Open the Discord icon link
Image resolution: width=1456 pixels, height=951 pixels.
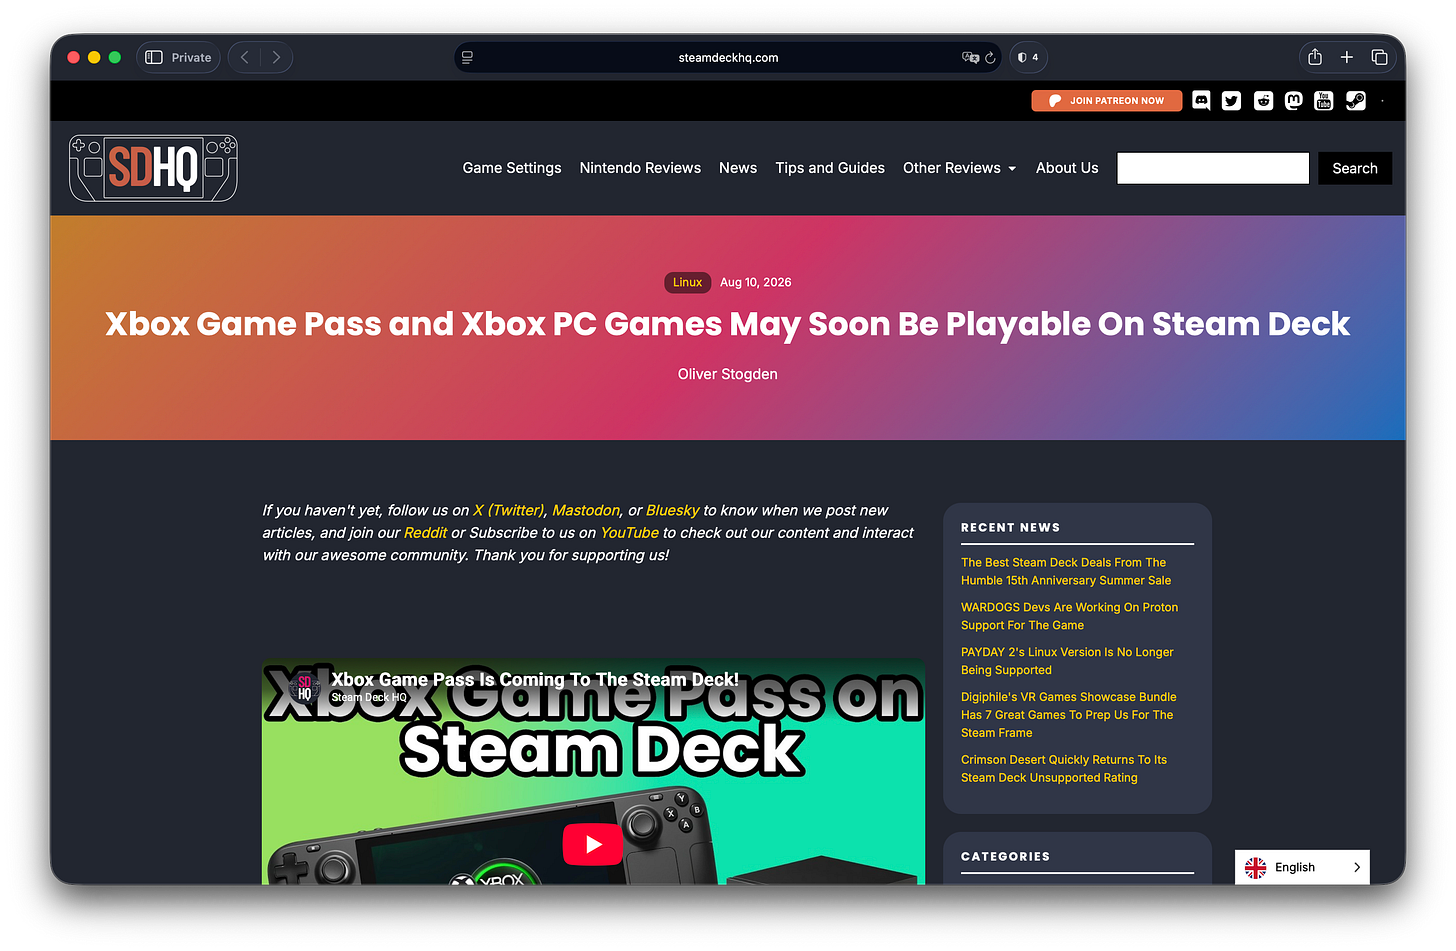pos(1201,100)
